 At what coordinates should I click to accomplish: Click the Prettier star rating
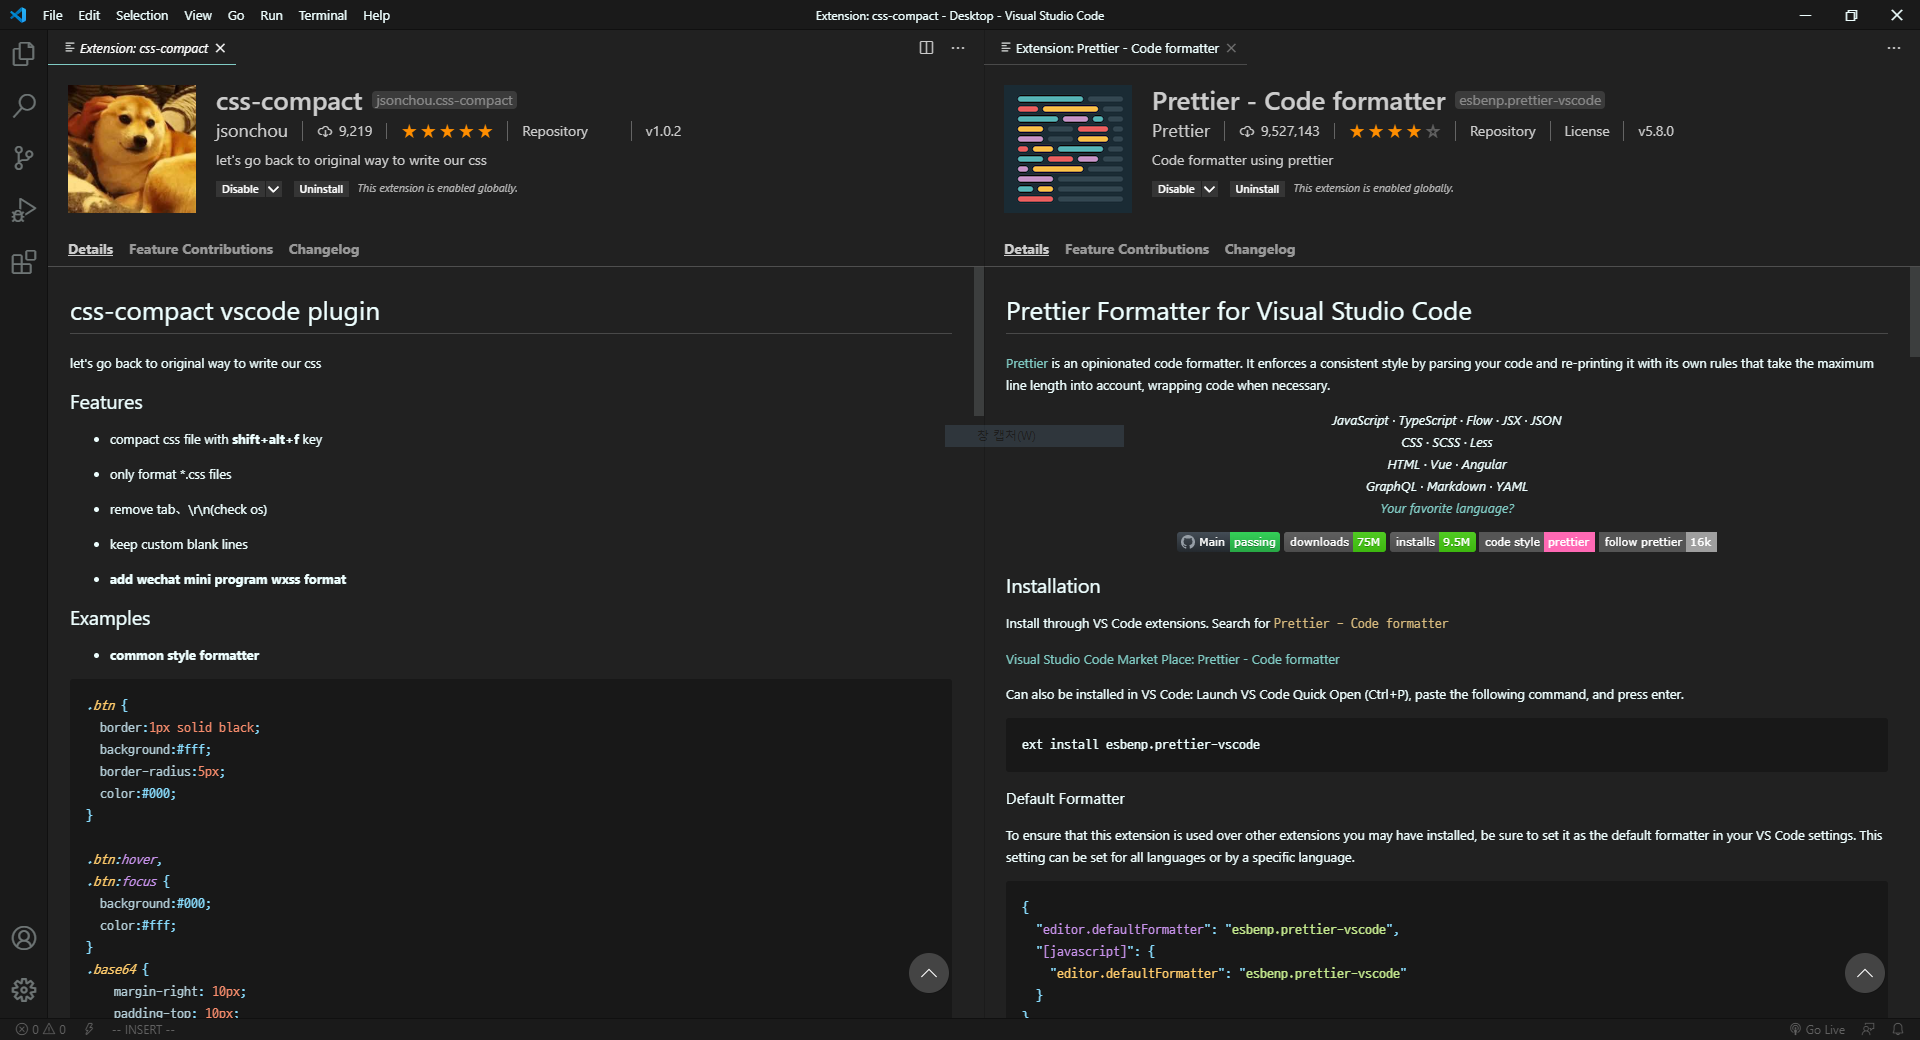pyautogui.click(x=1395, y=131)
